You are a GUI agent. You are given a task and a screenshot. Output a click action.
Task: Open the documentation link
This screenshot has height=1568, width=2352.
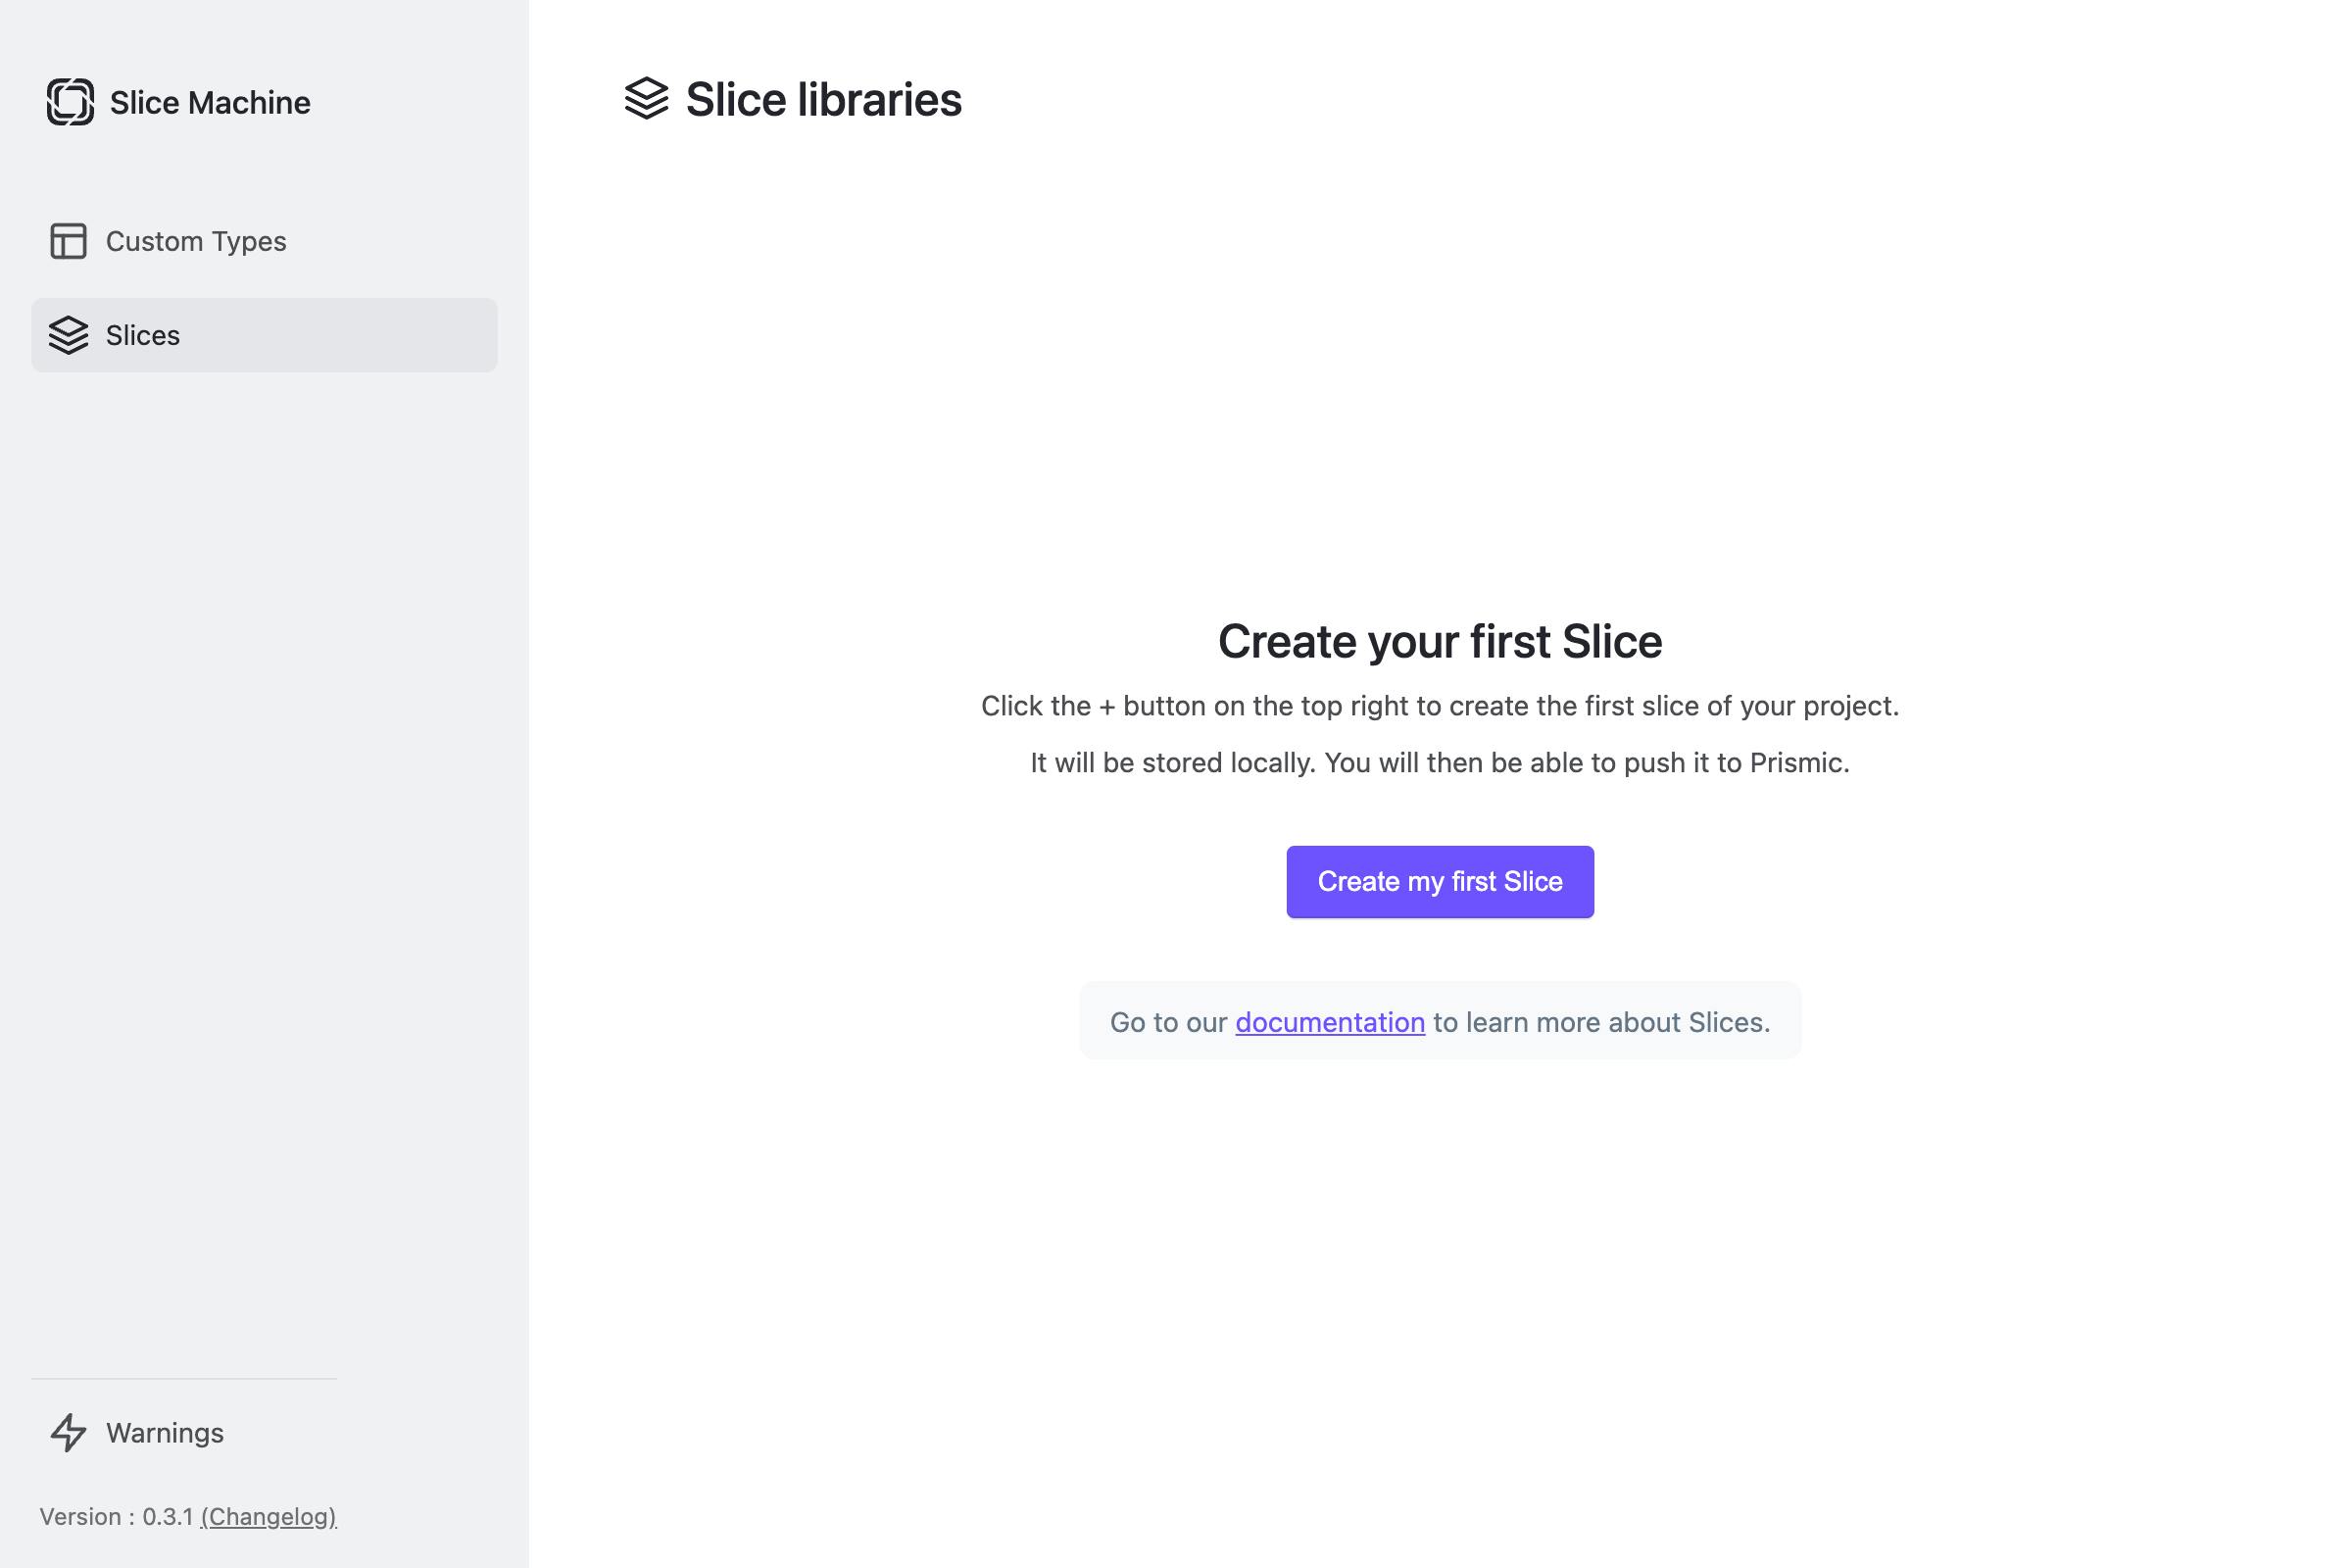(x=1330, y=1022)
